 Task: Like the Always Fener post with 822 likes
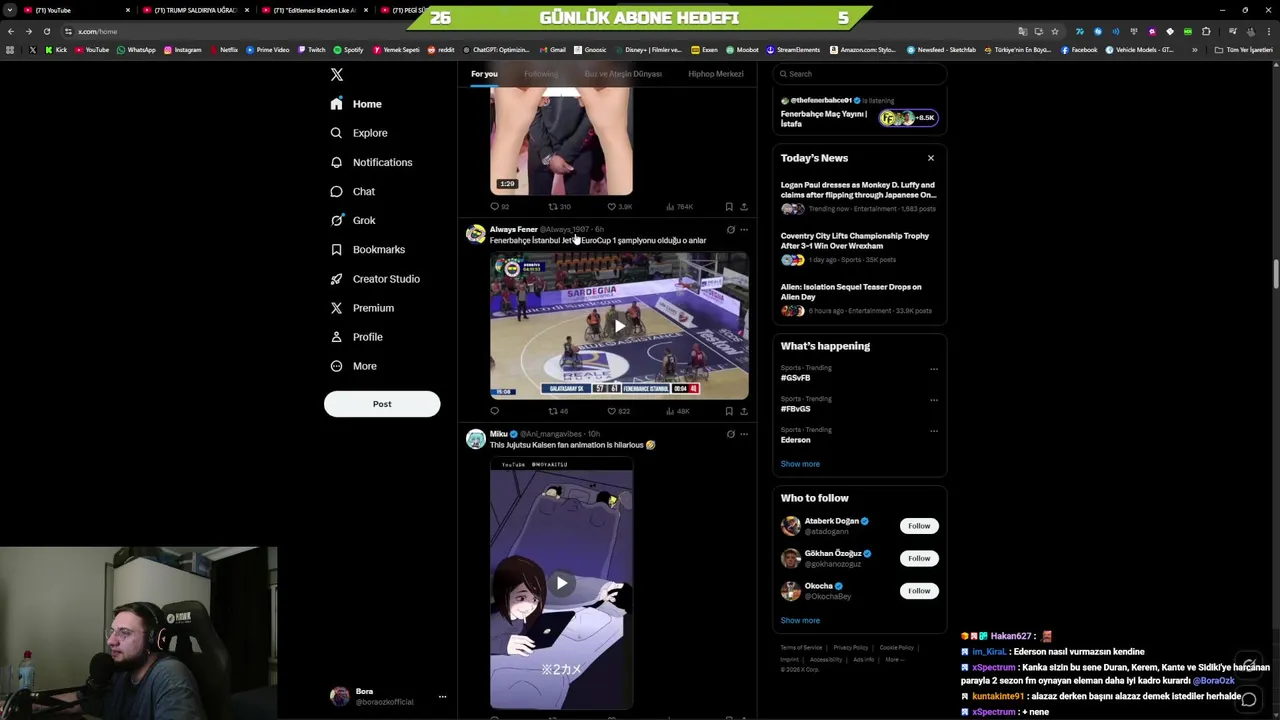pyautogui.click(x=619, y=411)
